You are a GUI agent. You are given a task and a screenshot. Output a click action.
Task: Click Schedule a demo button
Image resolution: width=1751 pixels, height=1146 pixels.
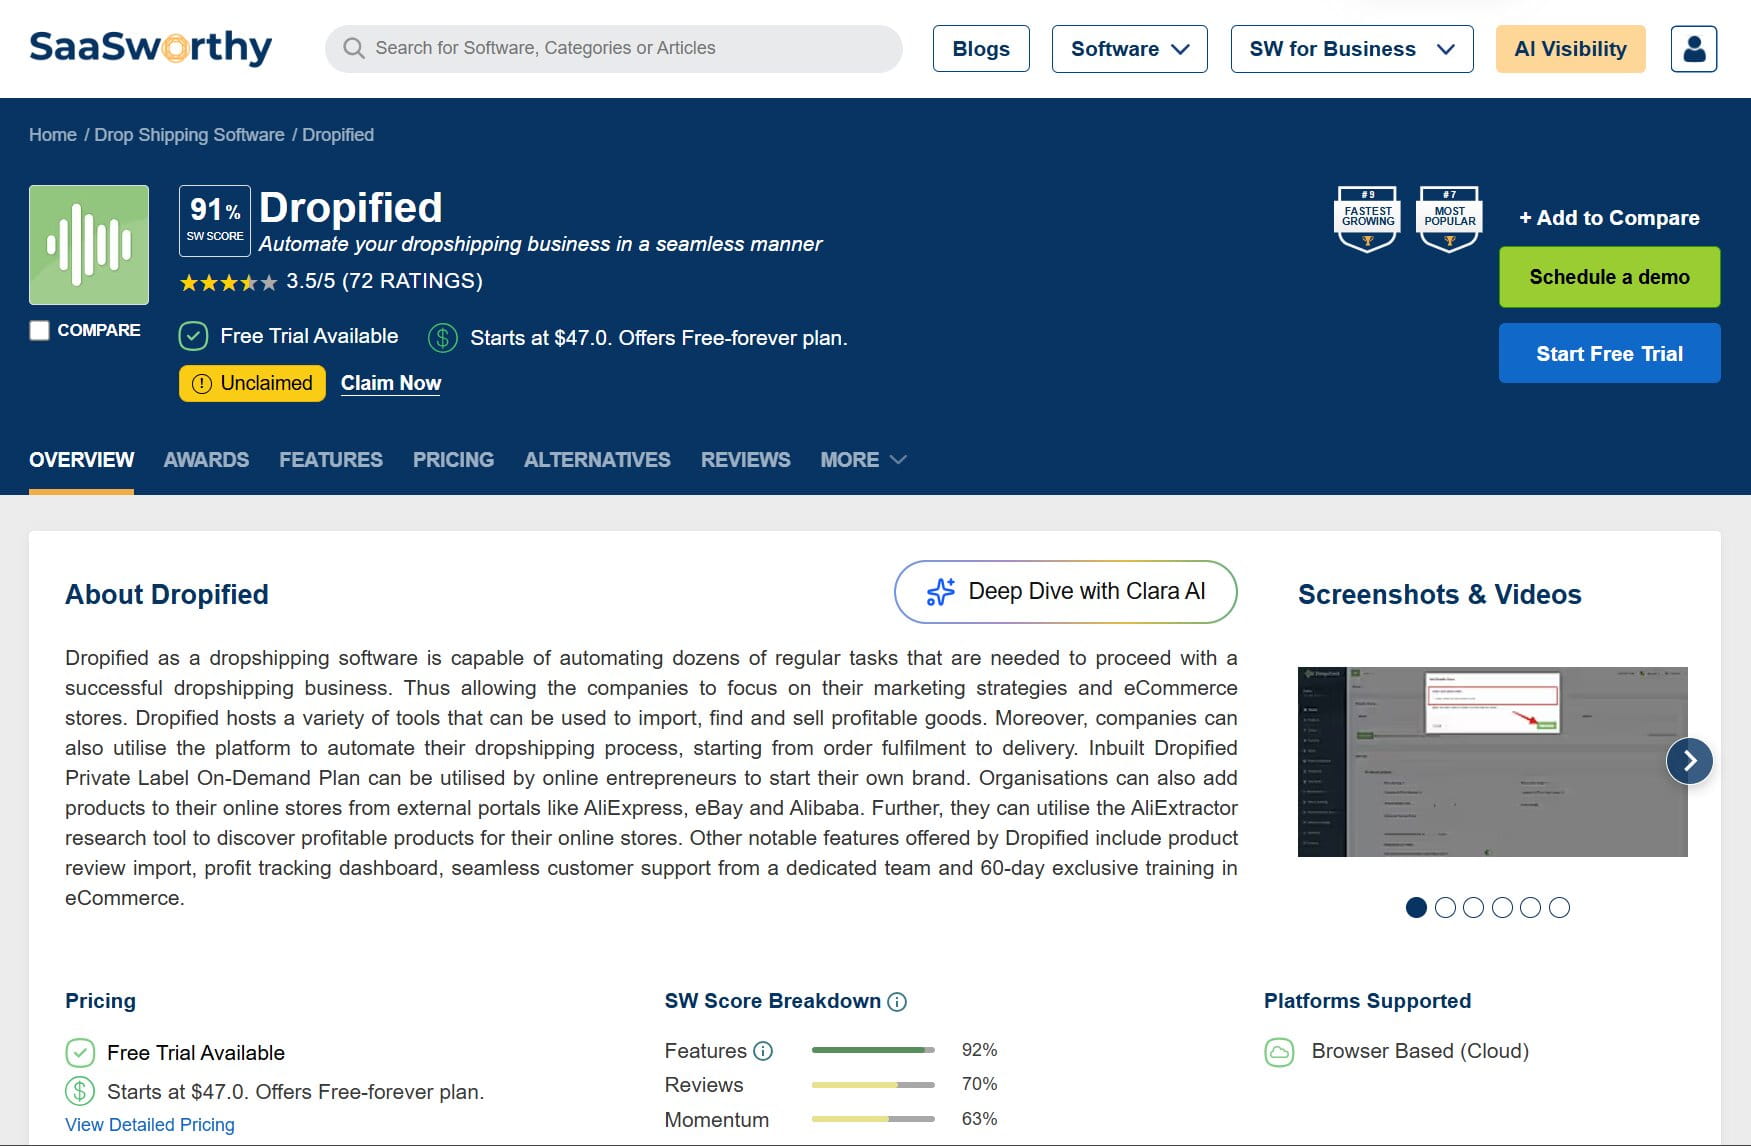(1609, 277)
